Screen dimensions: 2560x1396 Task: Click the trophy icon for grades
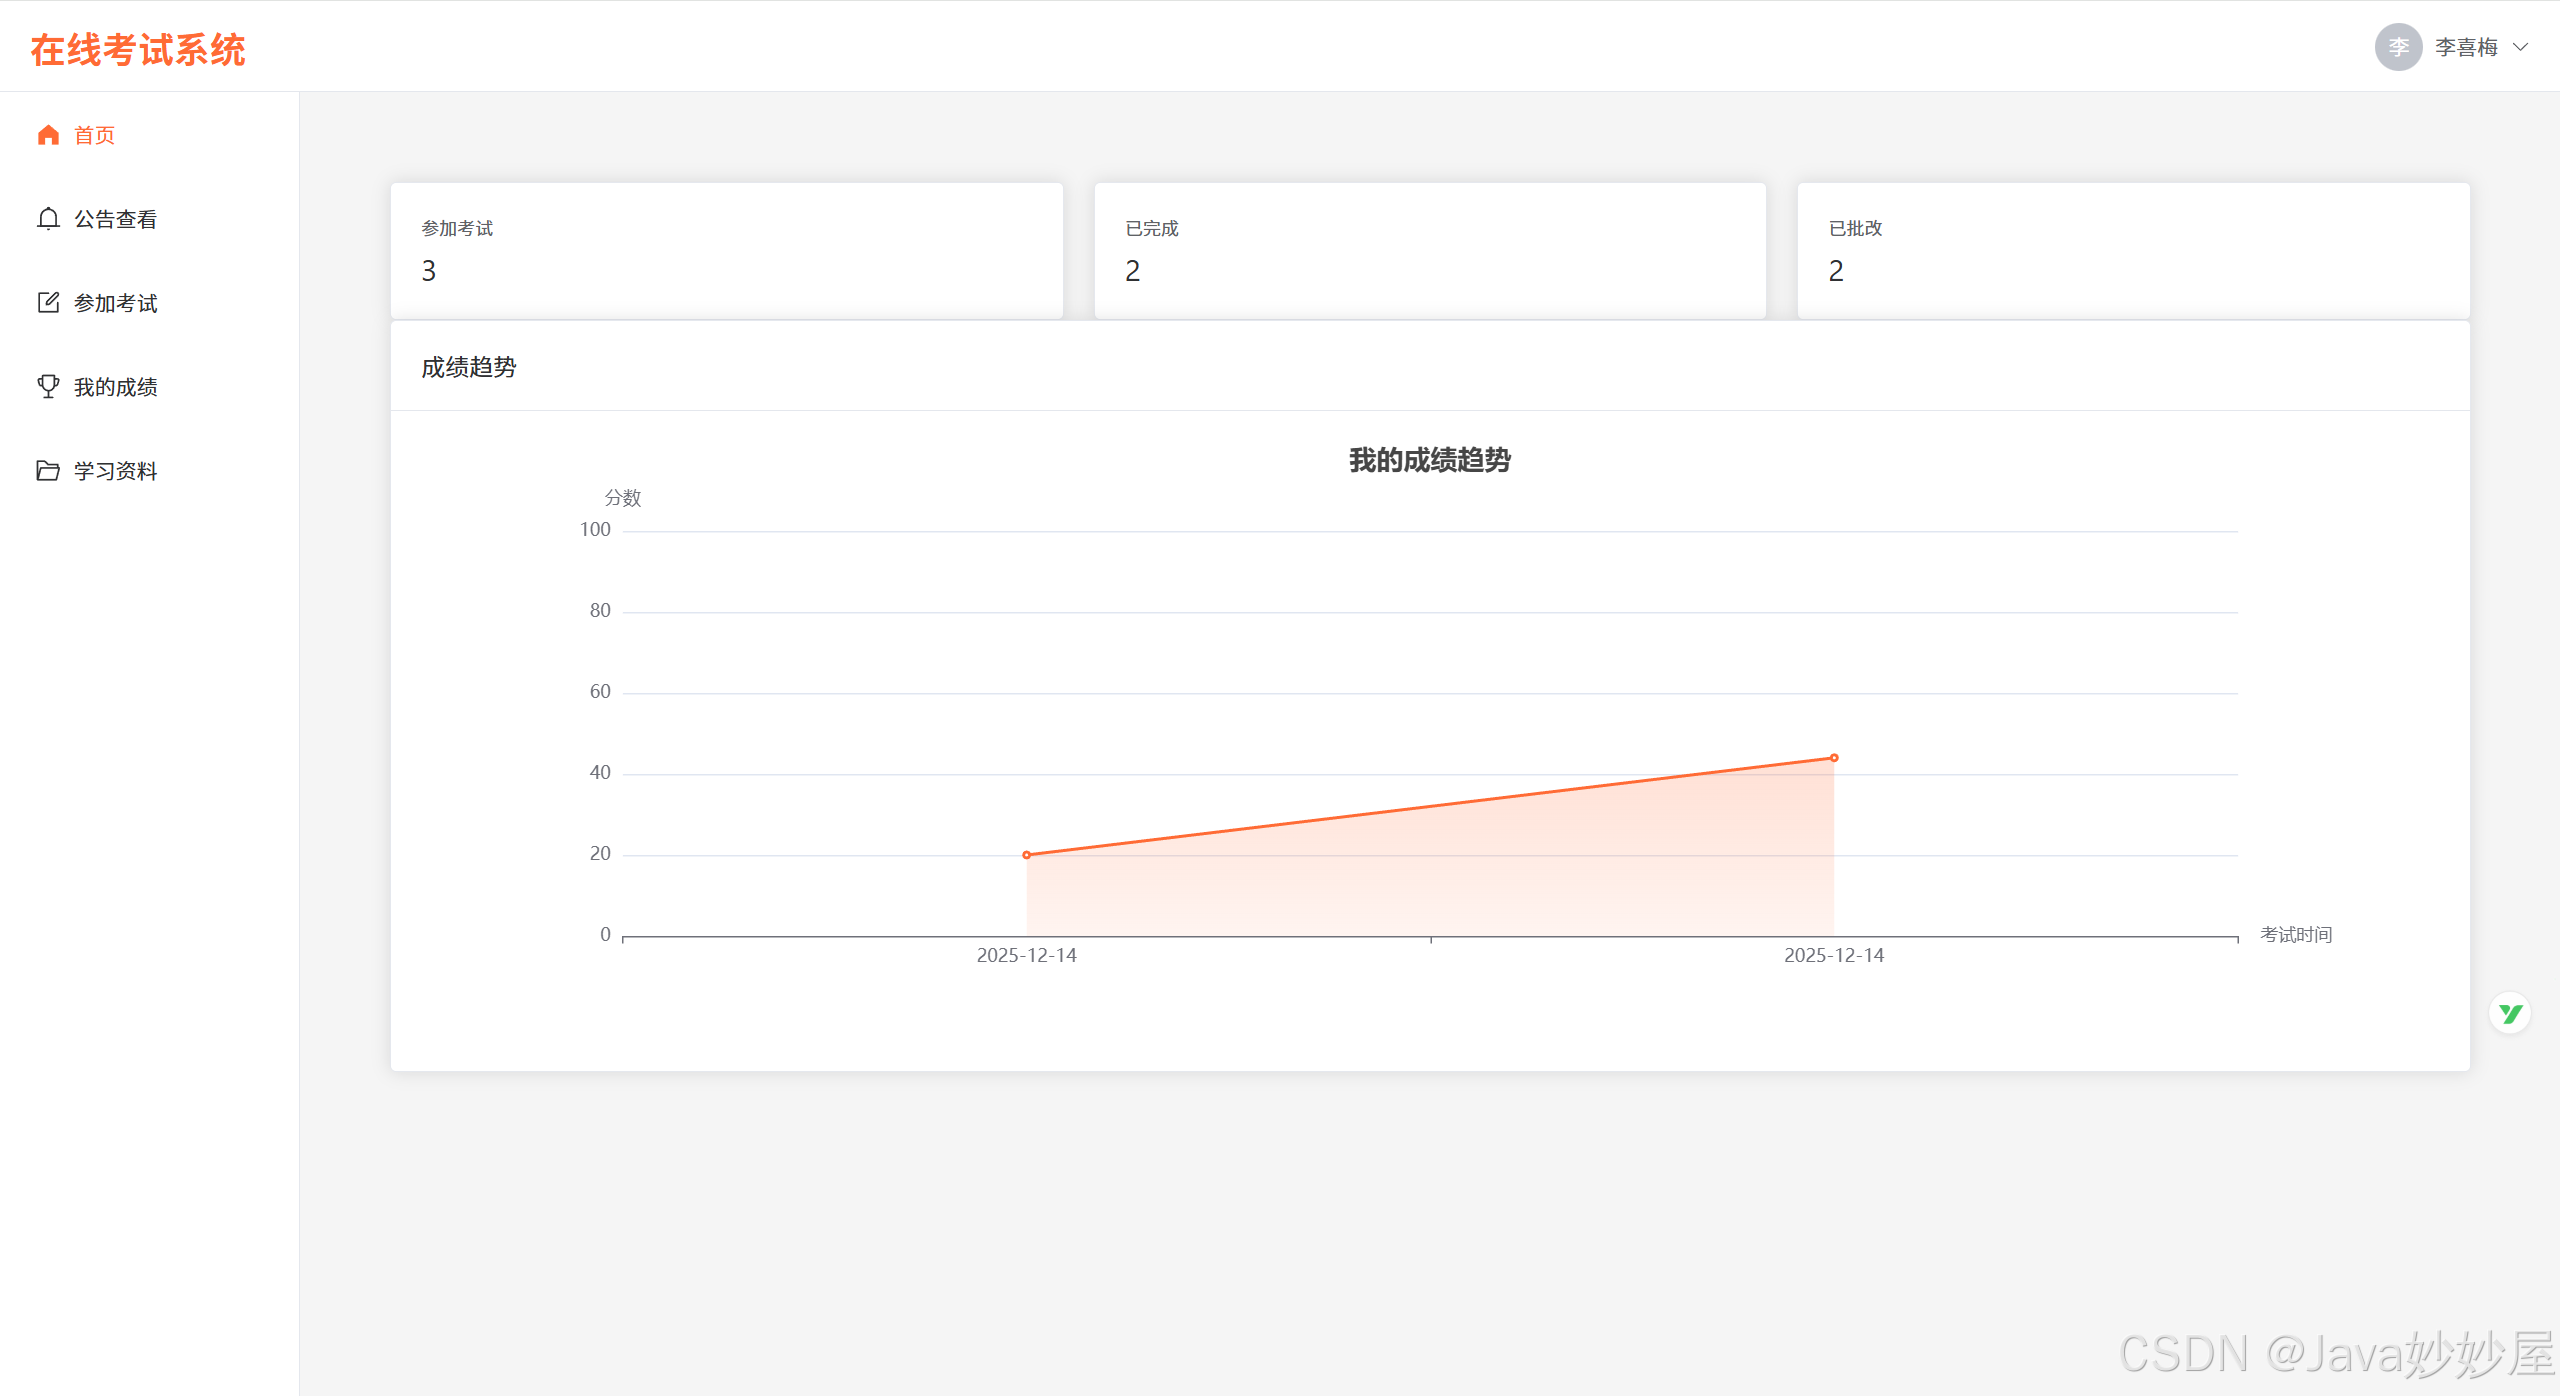pos(48,387)
